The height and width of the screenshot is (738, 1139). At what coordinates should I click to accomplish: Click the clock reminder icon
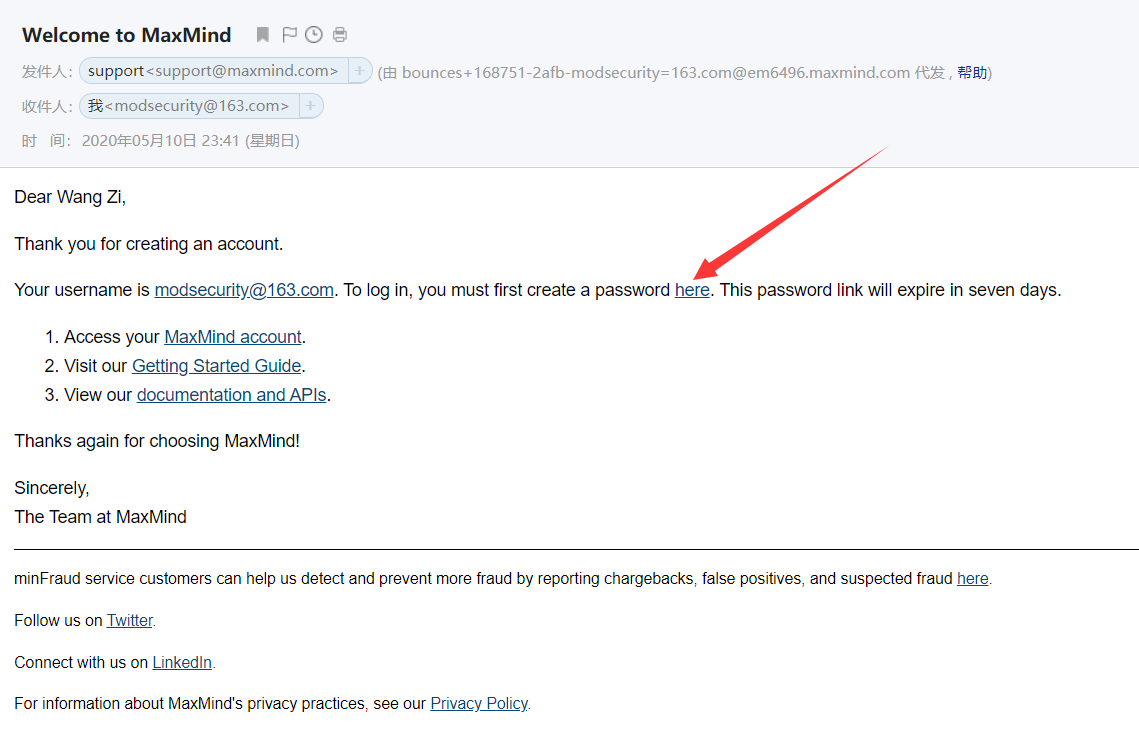[x=314, y=34]
